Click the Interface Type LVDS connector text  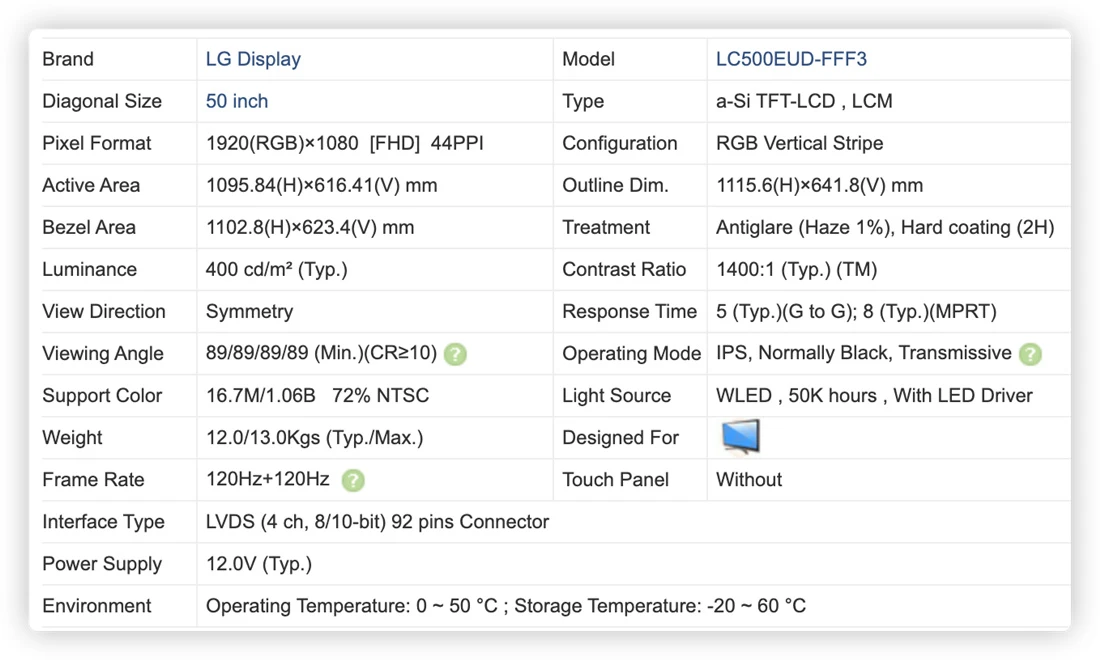(377, 522)
